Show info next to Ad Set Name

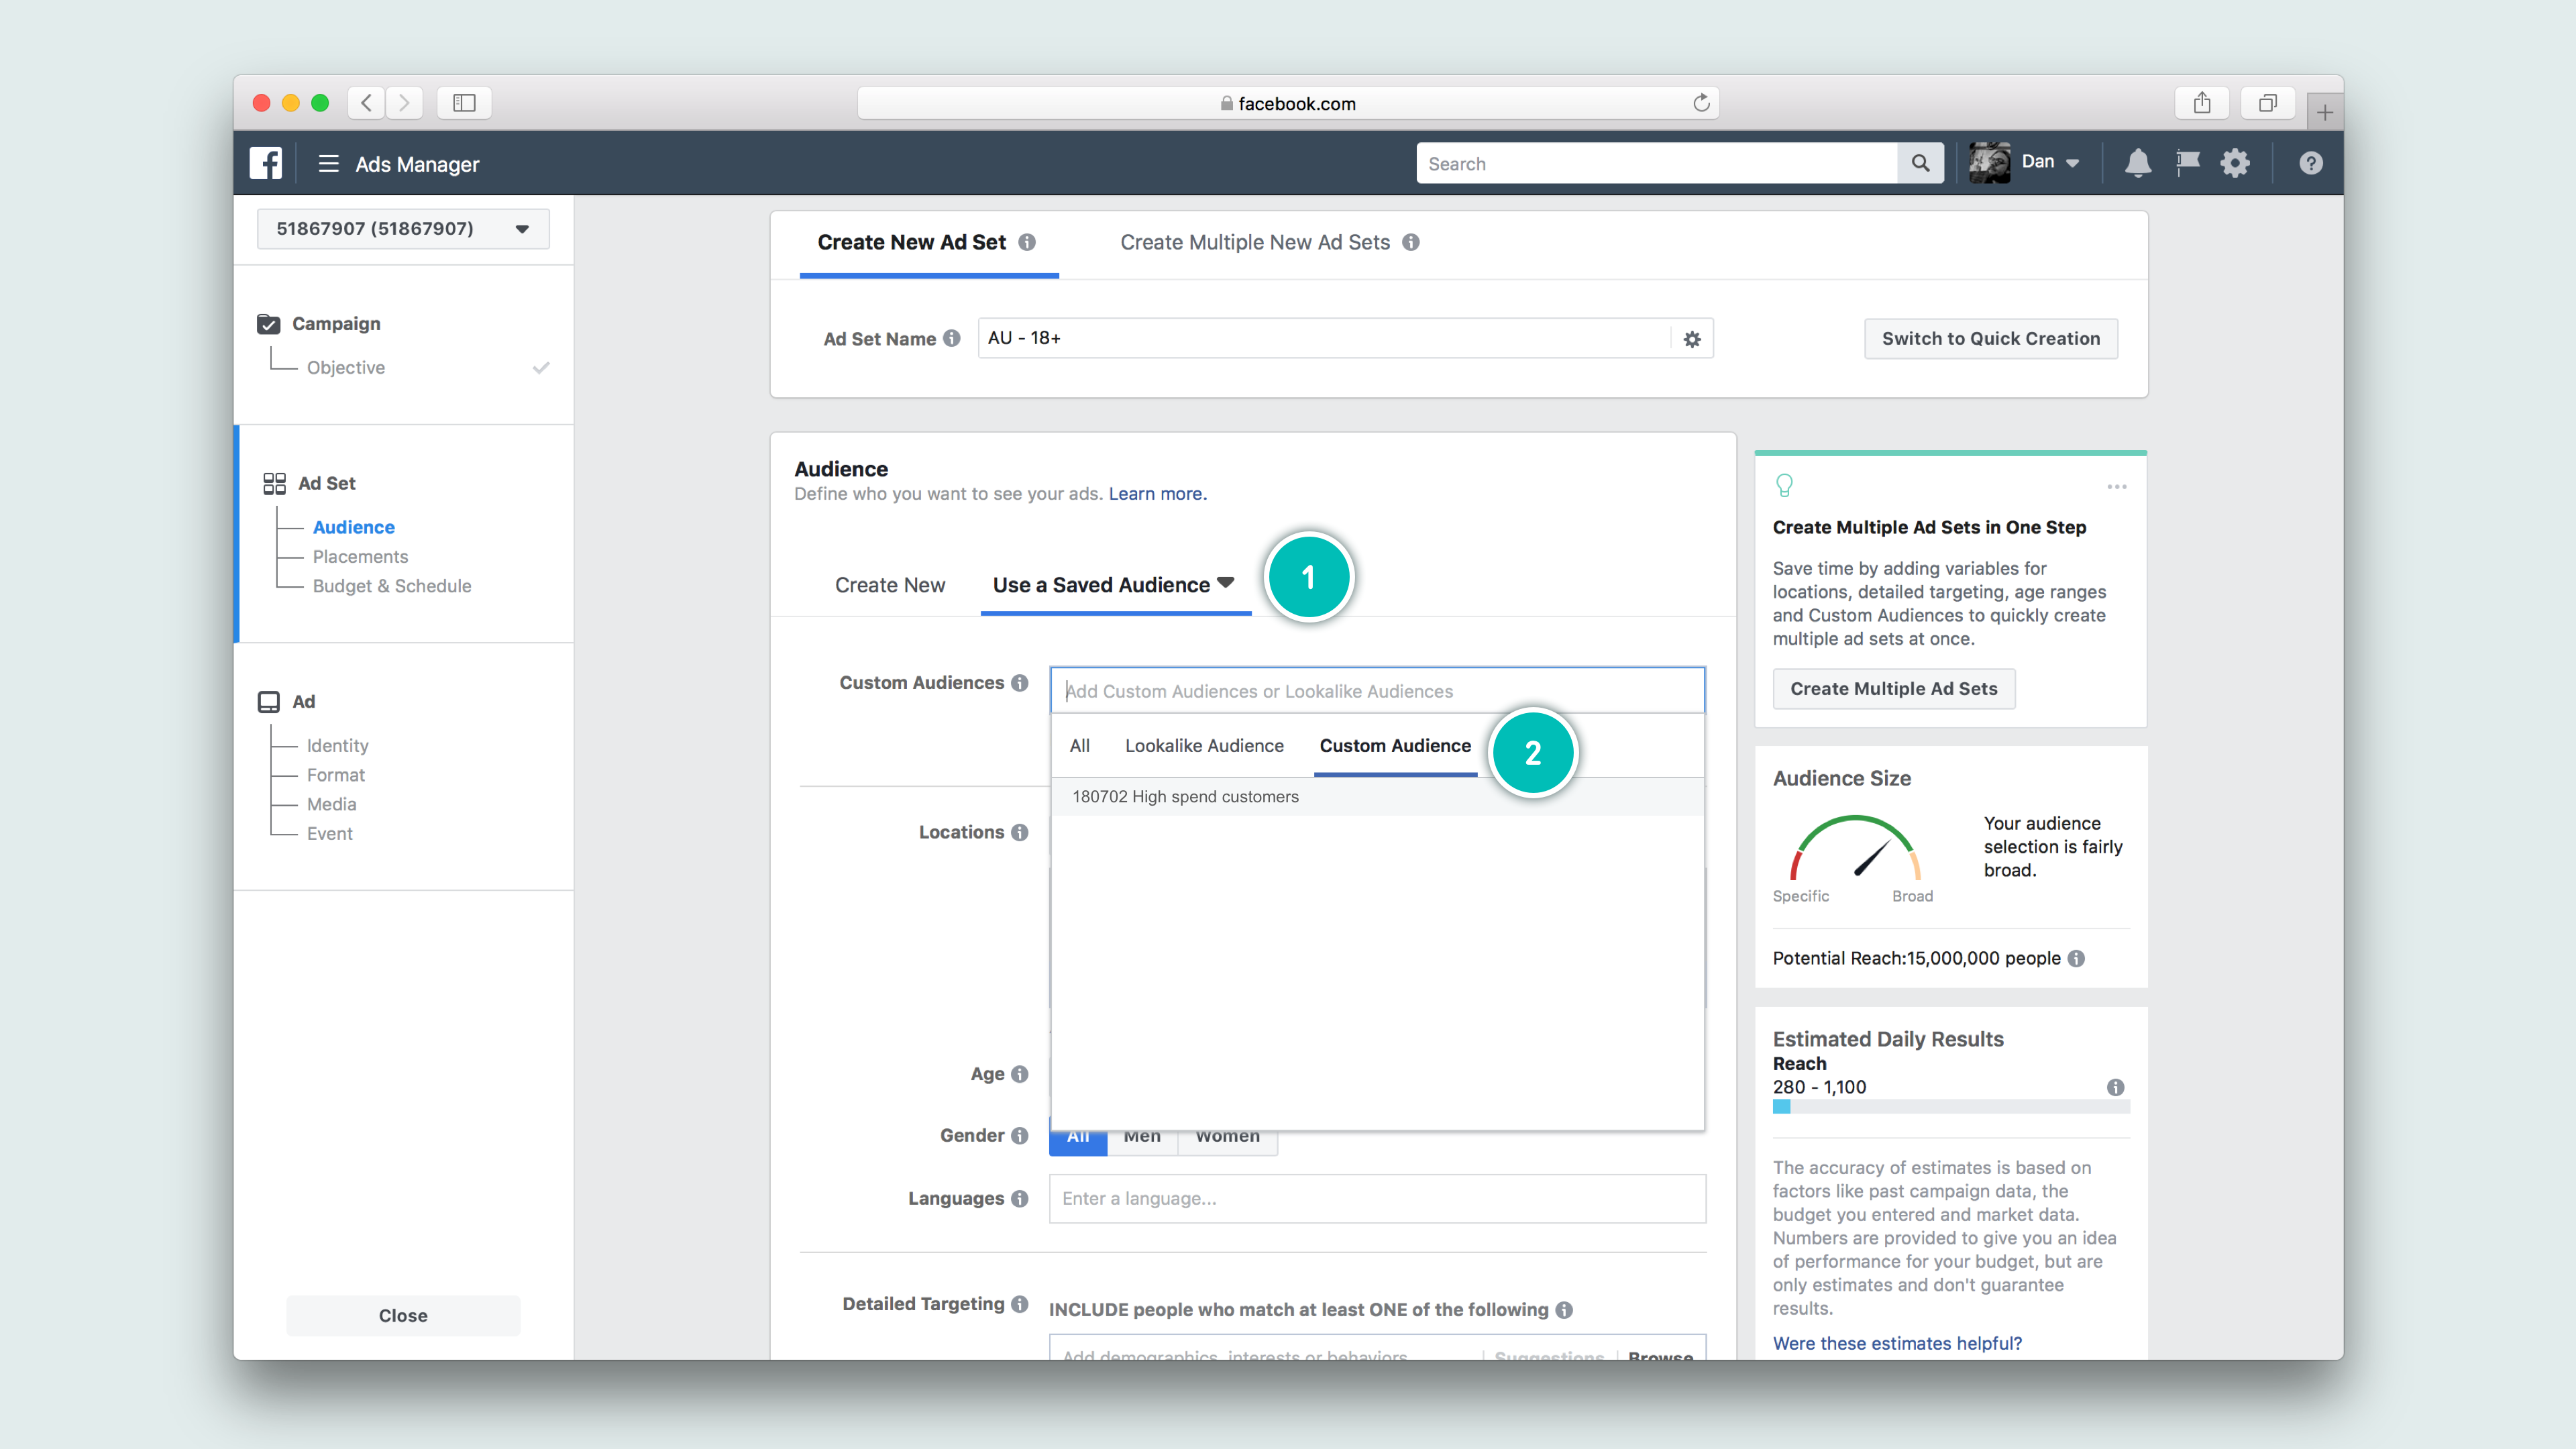[952, 338]
